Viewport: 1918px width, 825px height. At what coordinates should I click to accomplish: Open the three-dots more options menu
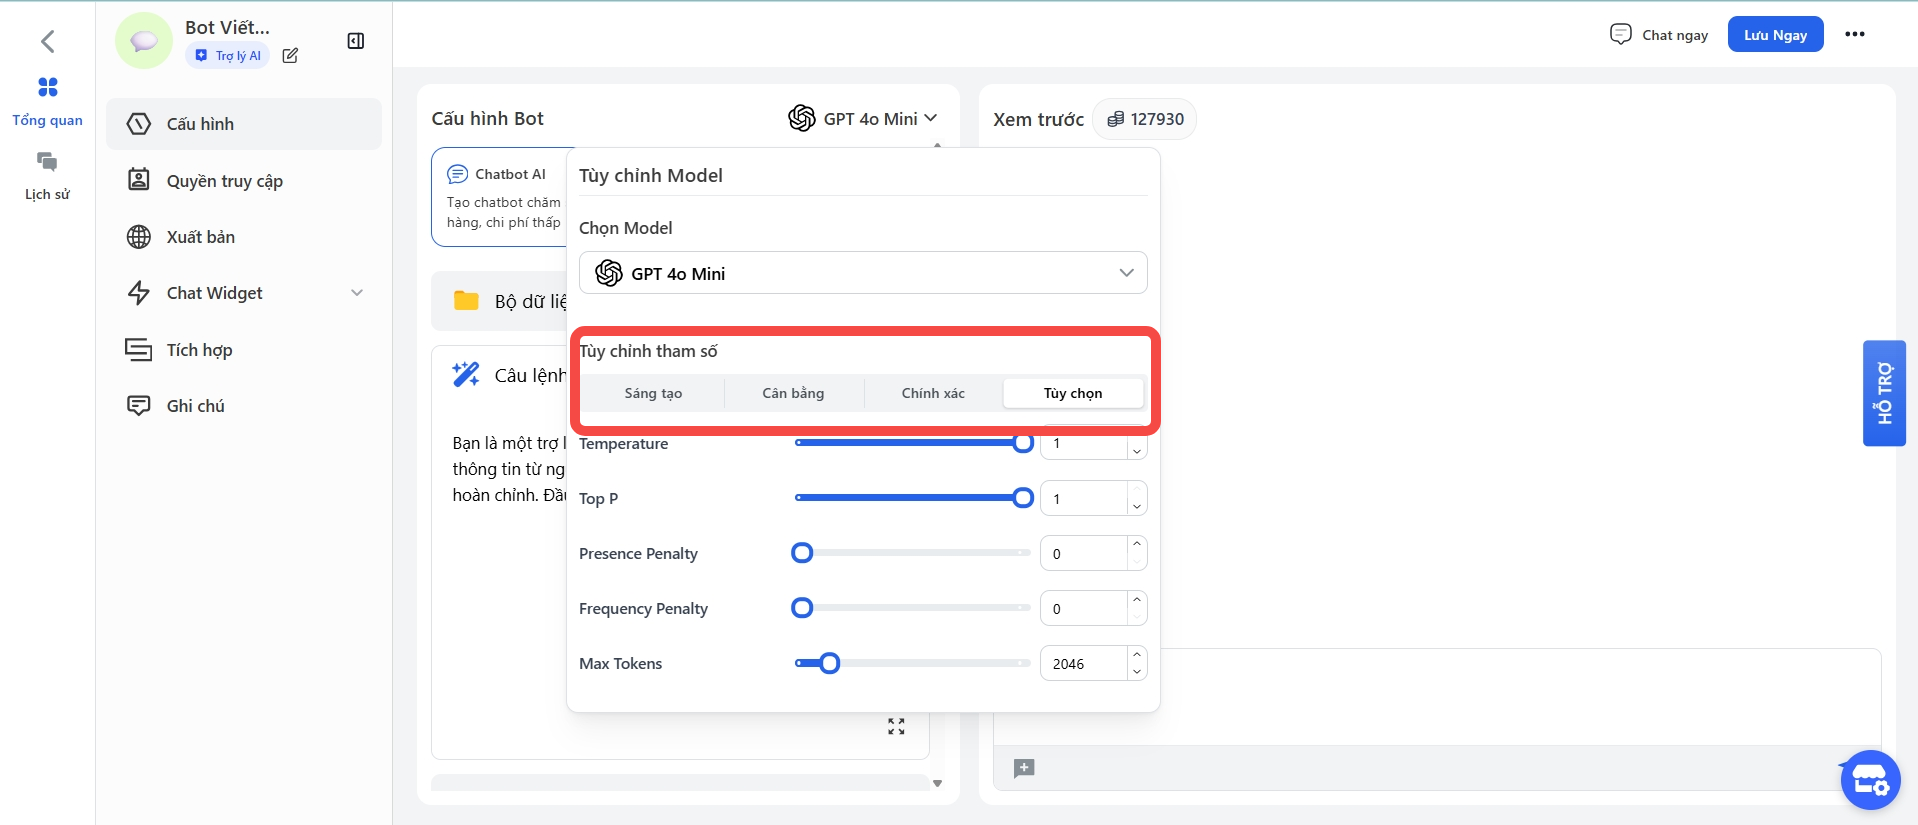point(1854,34)
